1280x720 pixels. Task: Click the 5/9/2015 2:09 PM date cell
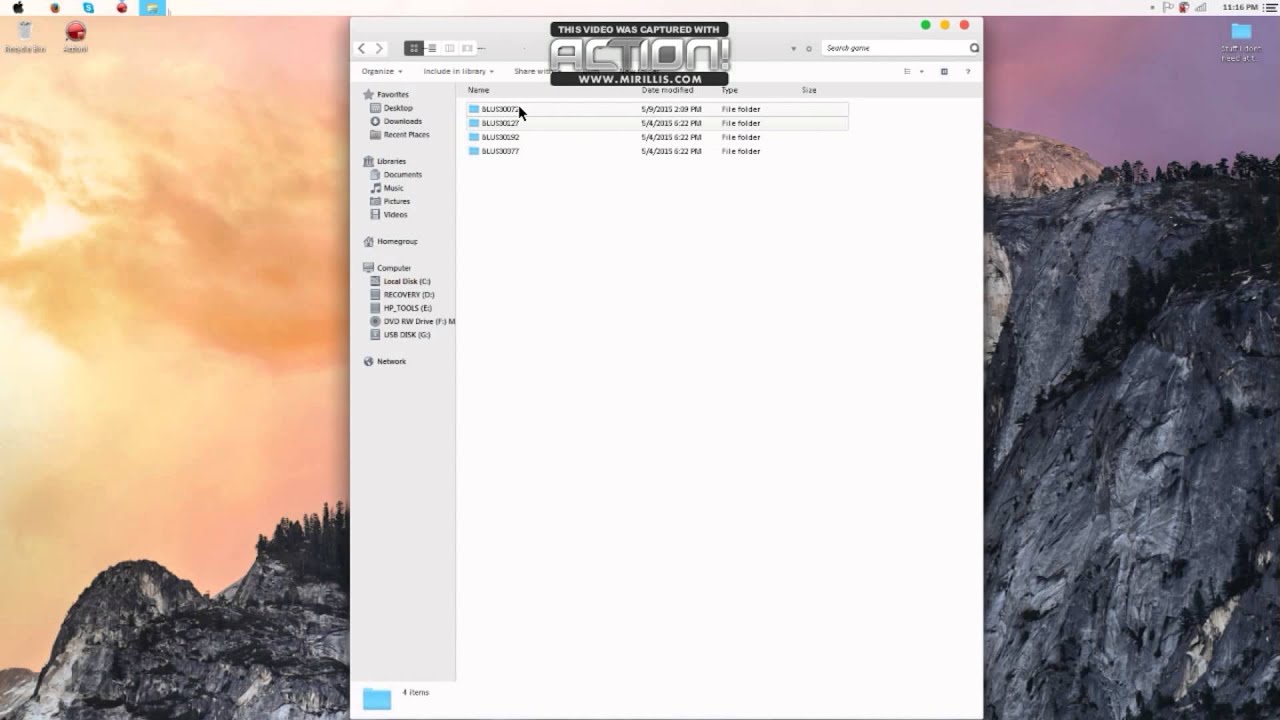[x=671, y=109]
